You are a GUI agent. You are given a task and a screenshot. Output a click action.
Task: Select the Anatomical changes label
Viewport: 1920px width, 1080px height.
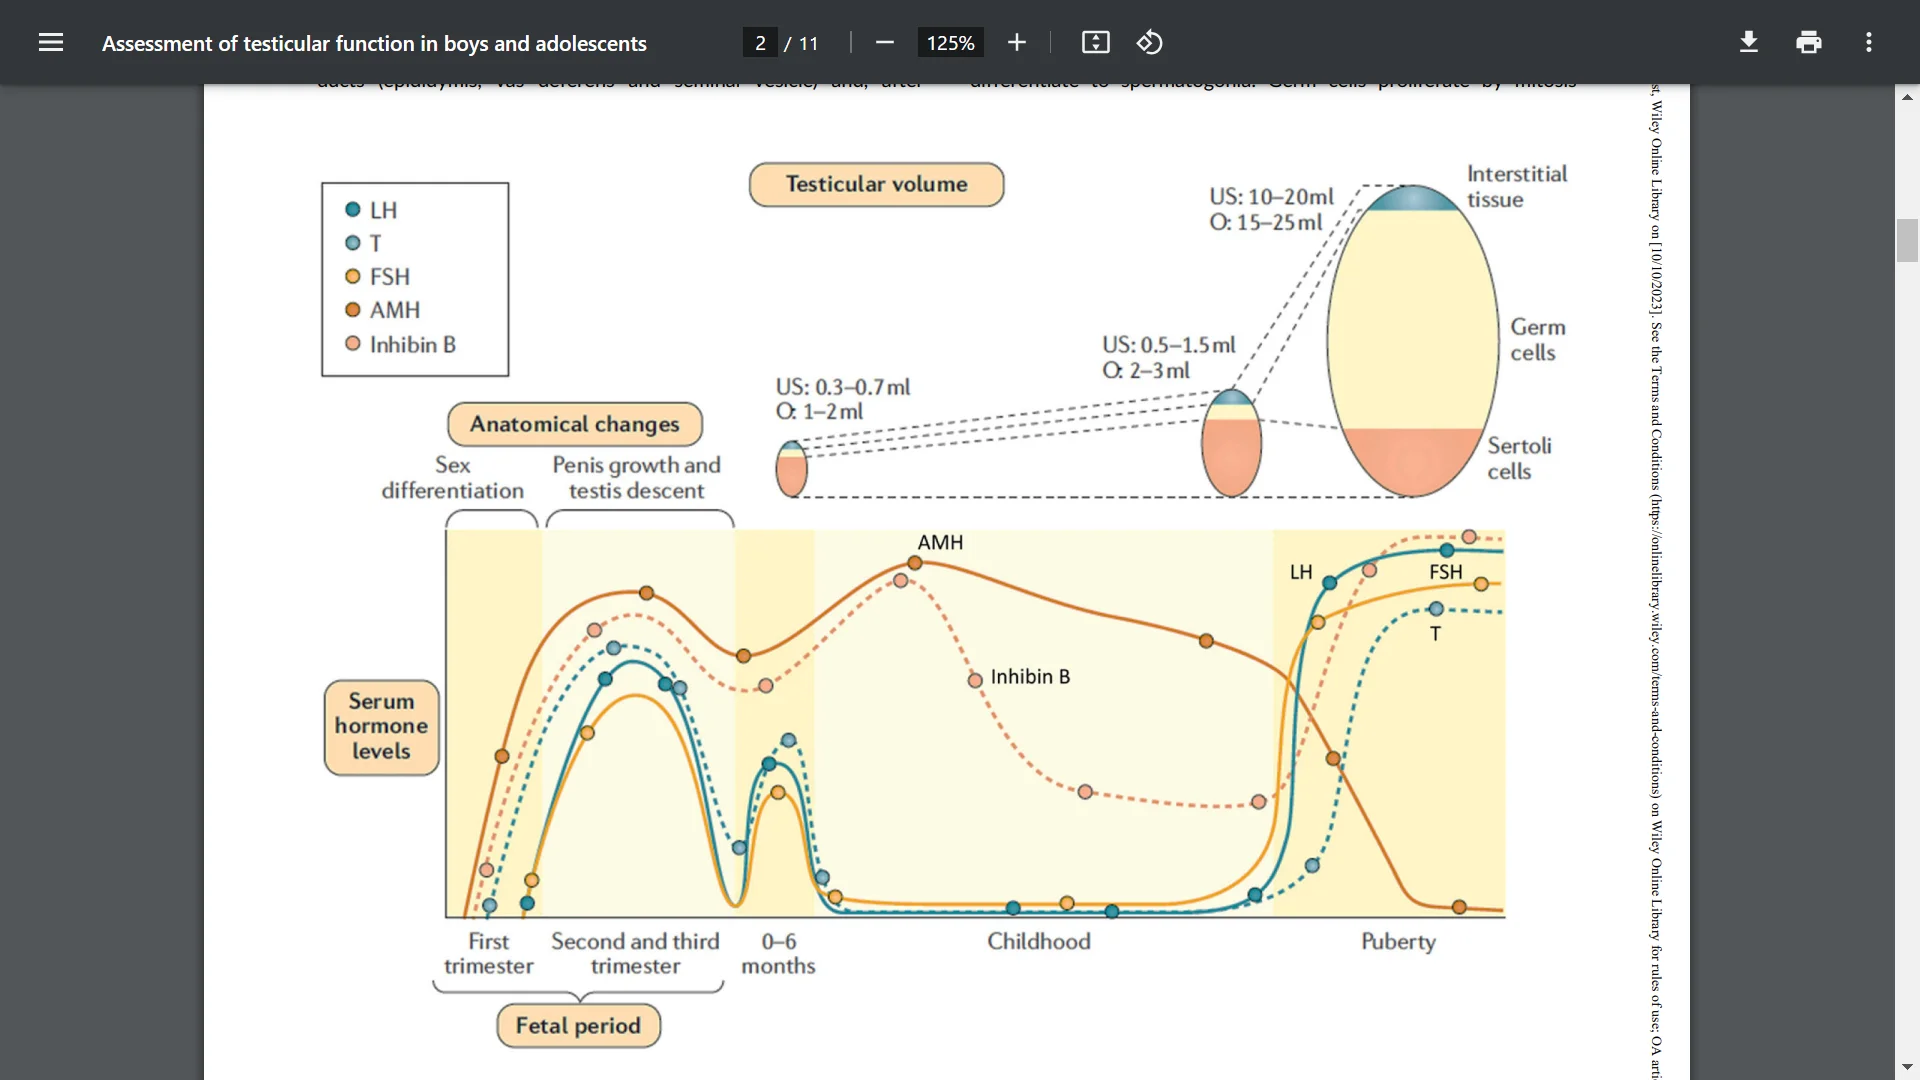click(574, 424)
